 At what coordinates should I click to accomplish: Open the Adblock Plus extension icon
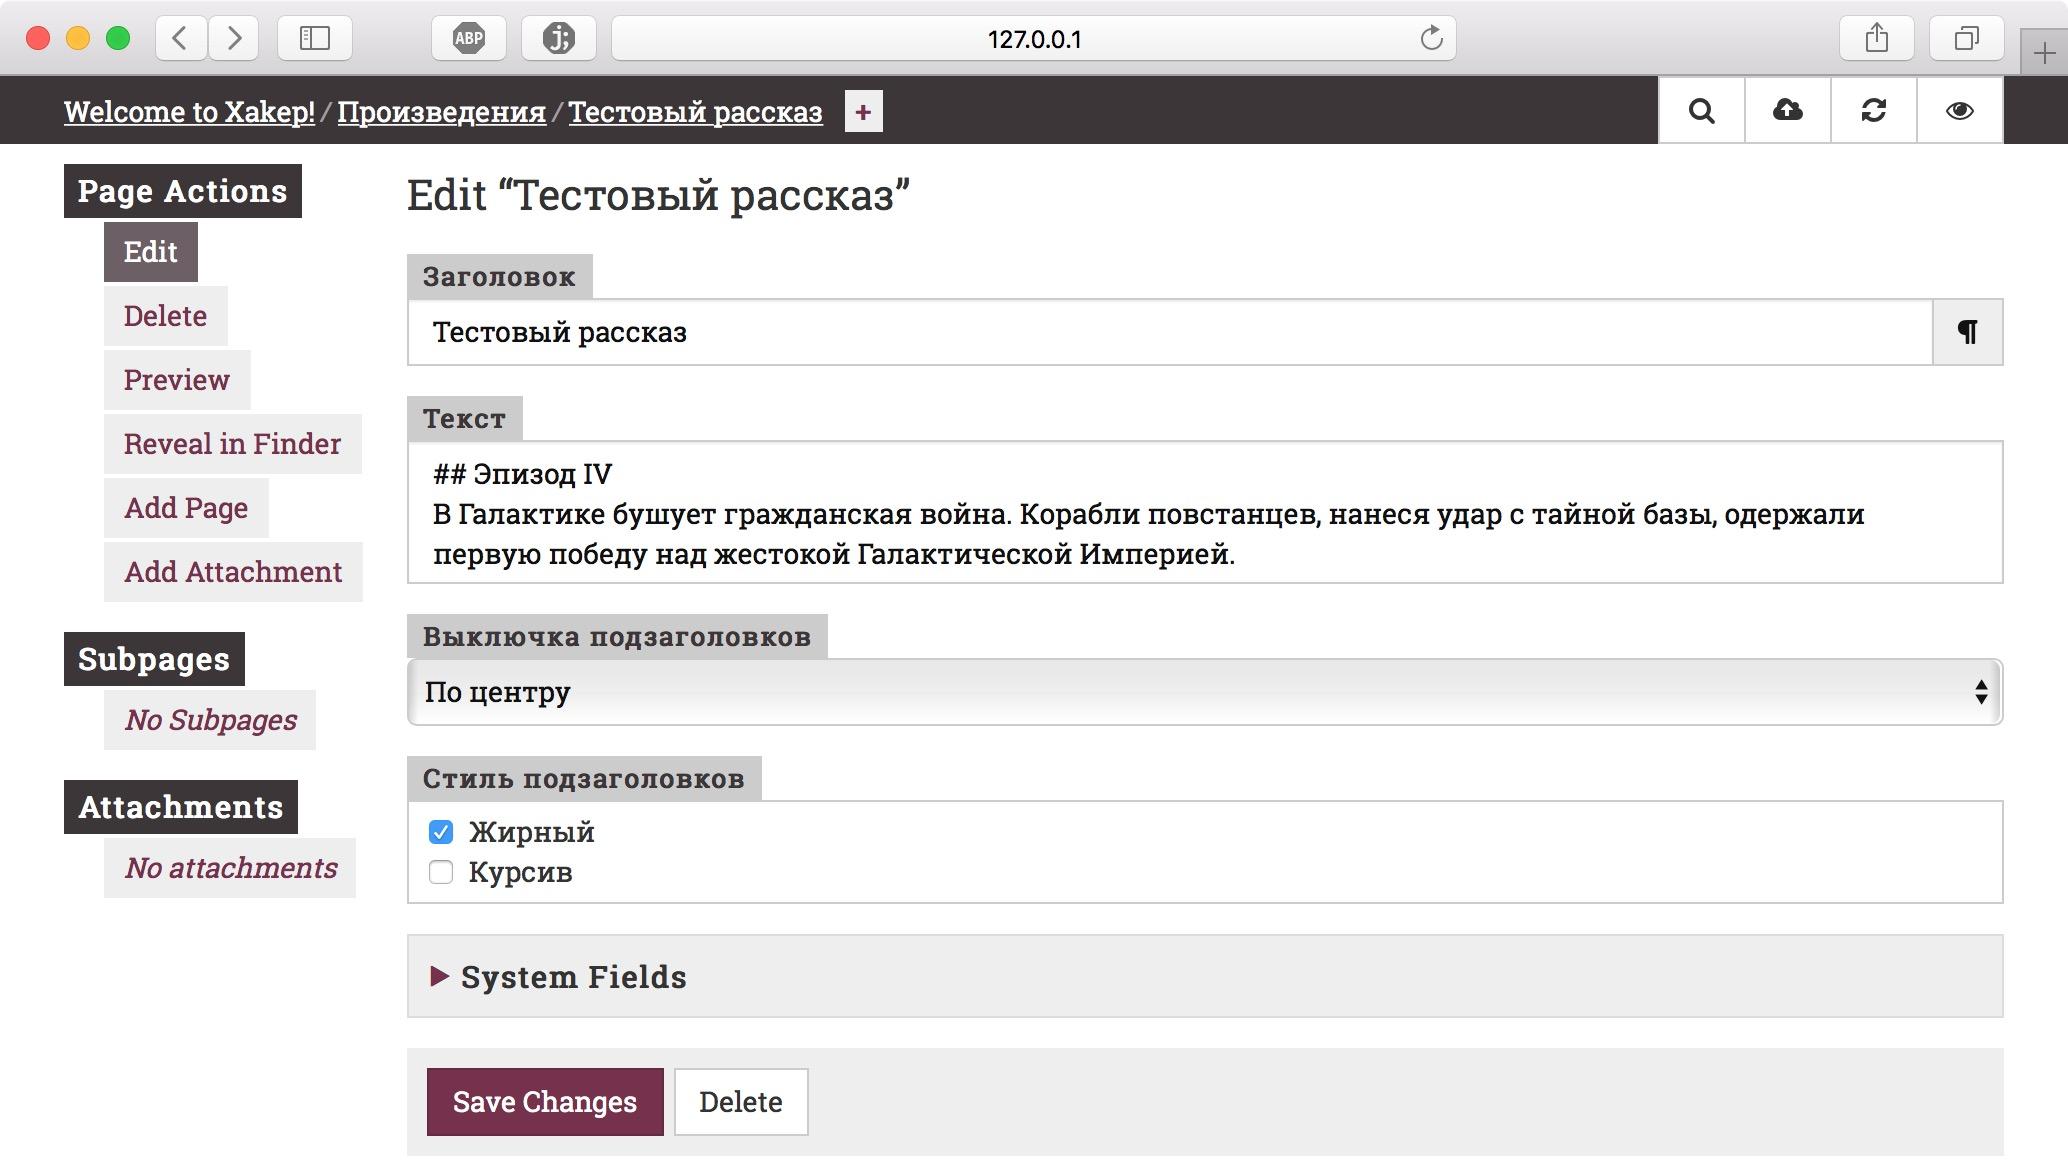468,39
